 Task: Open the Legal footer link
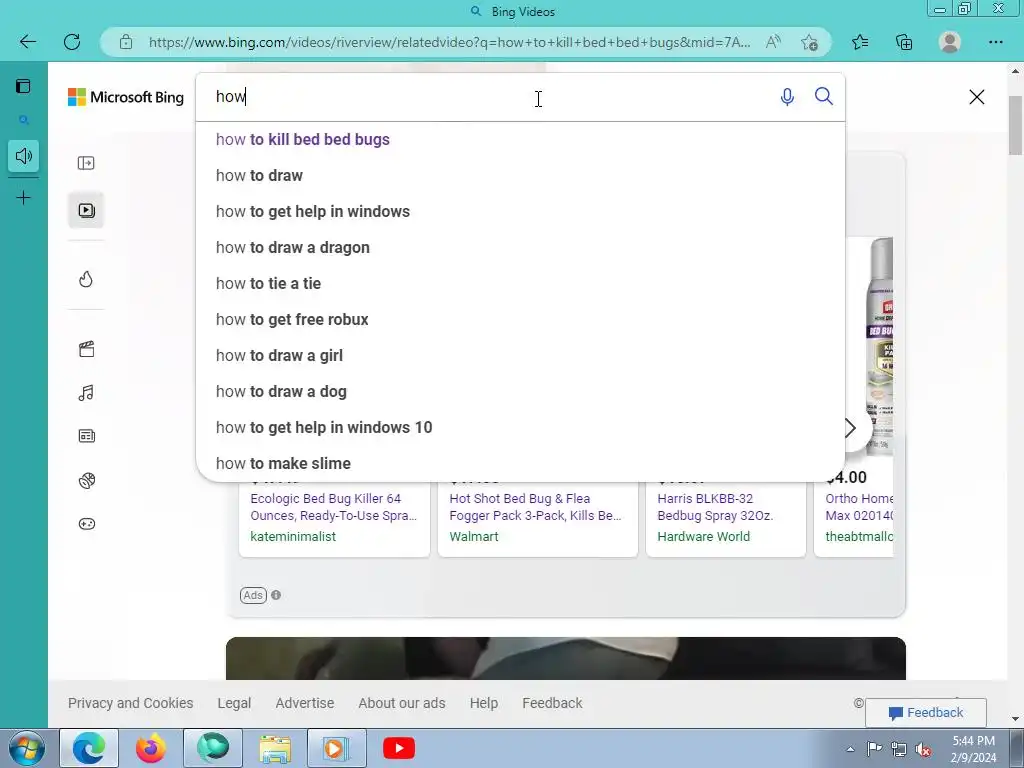pyautogui.click(x=234, y=703)
